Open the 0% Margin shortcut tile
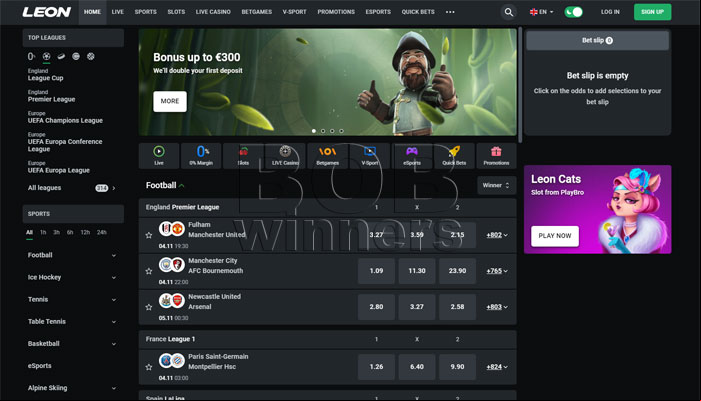701x401 pixels. coord(201,156)
